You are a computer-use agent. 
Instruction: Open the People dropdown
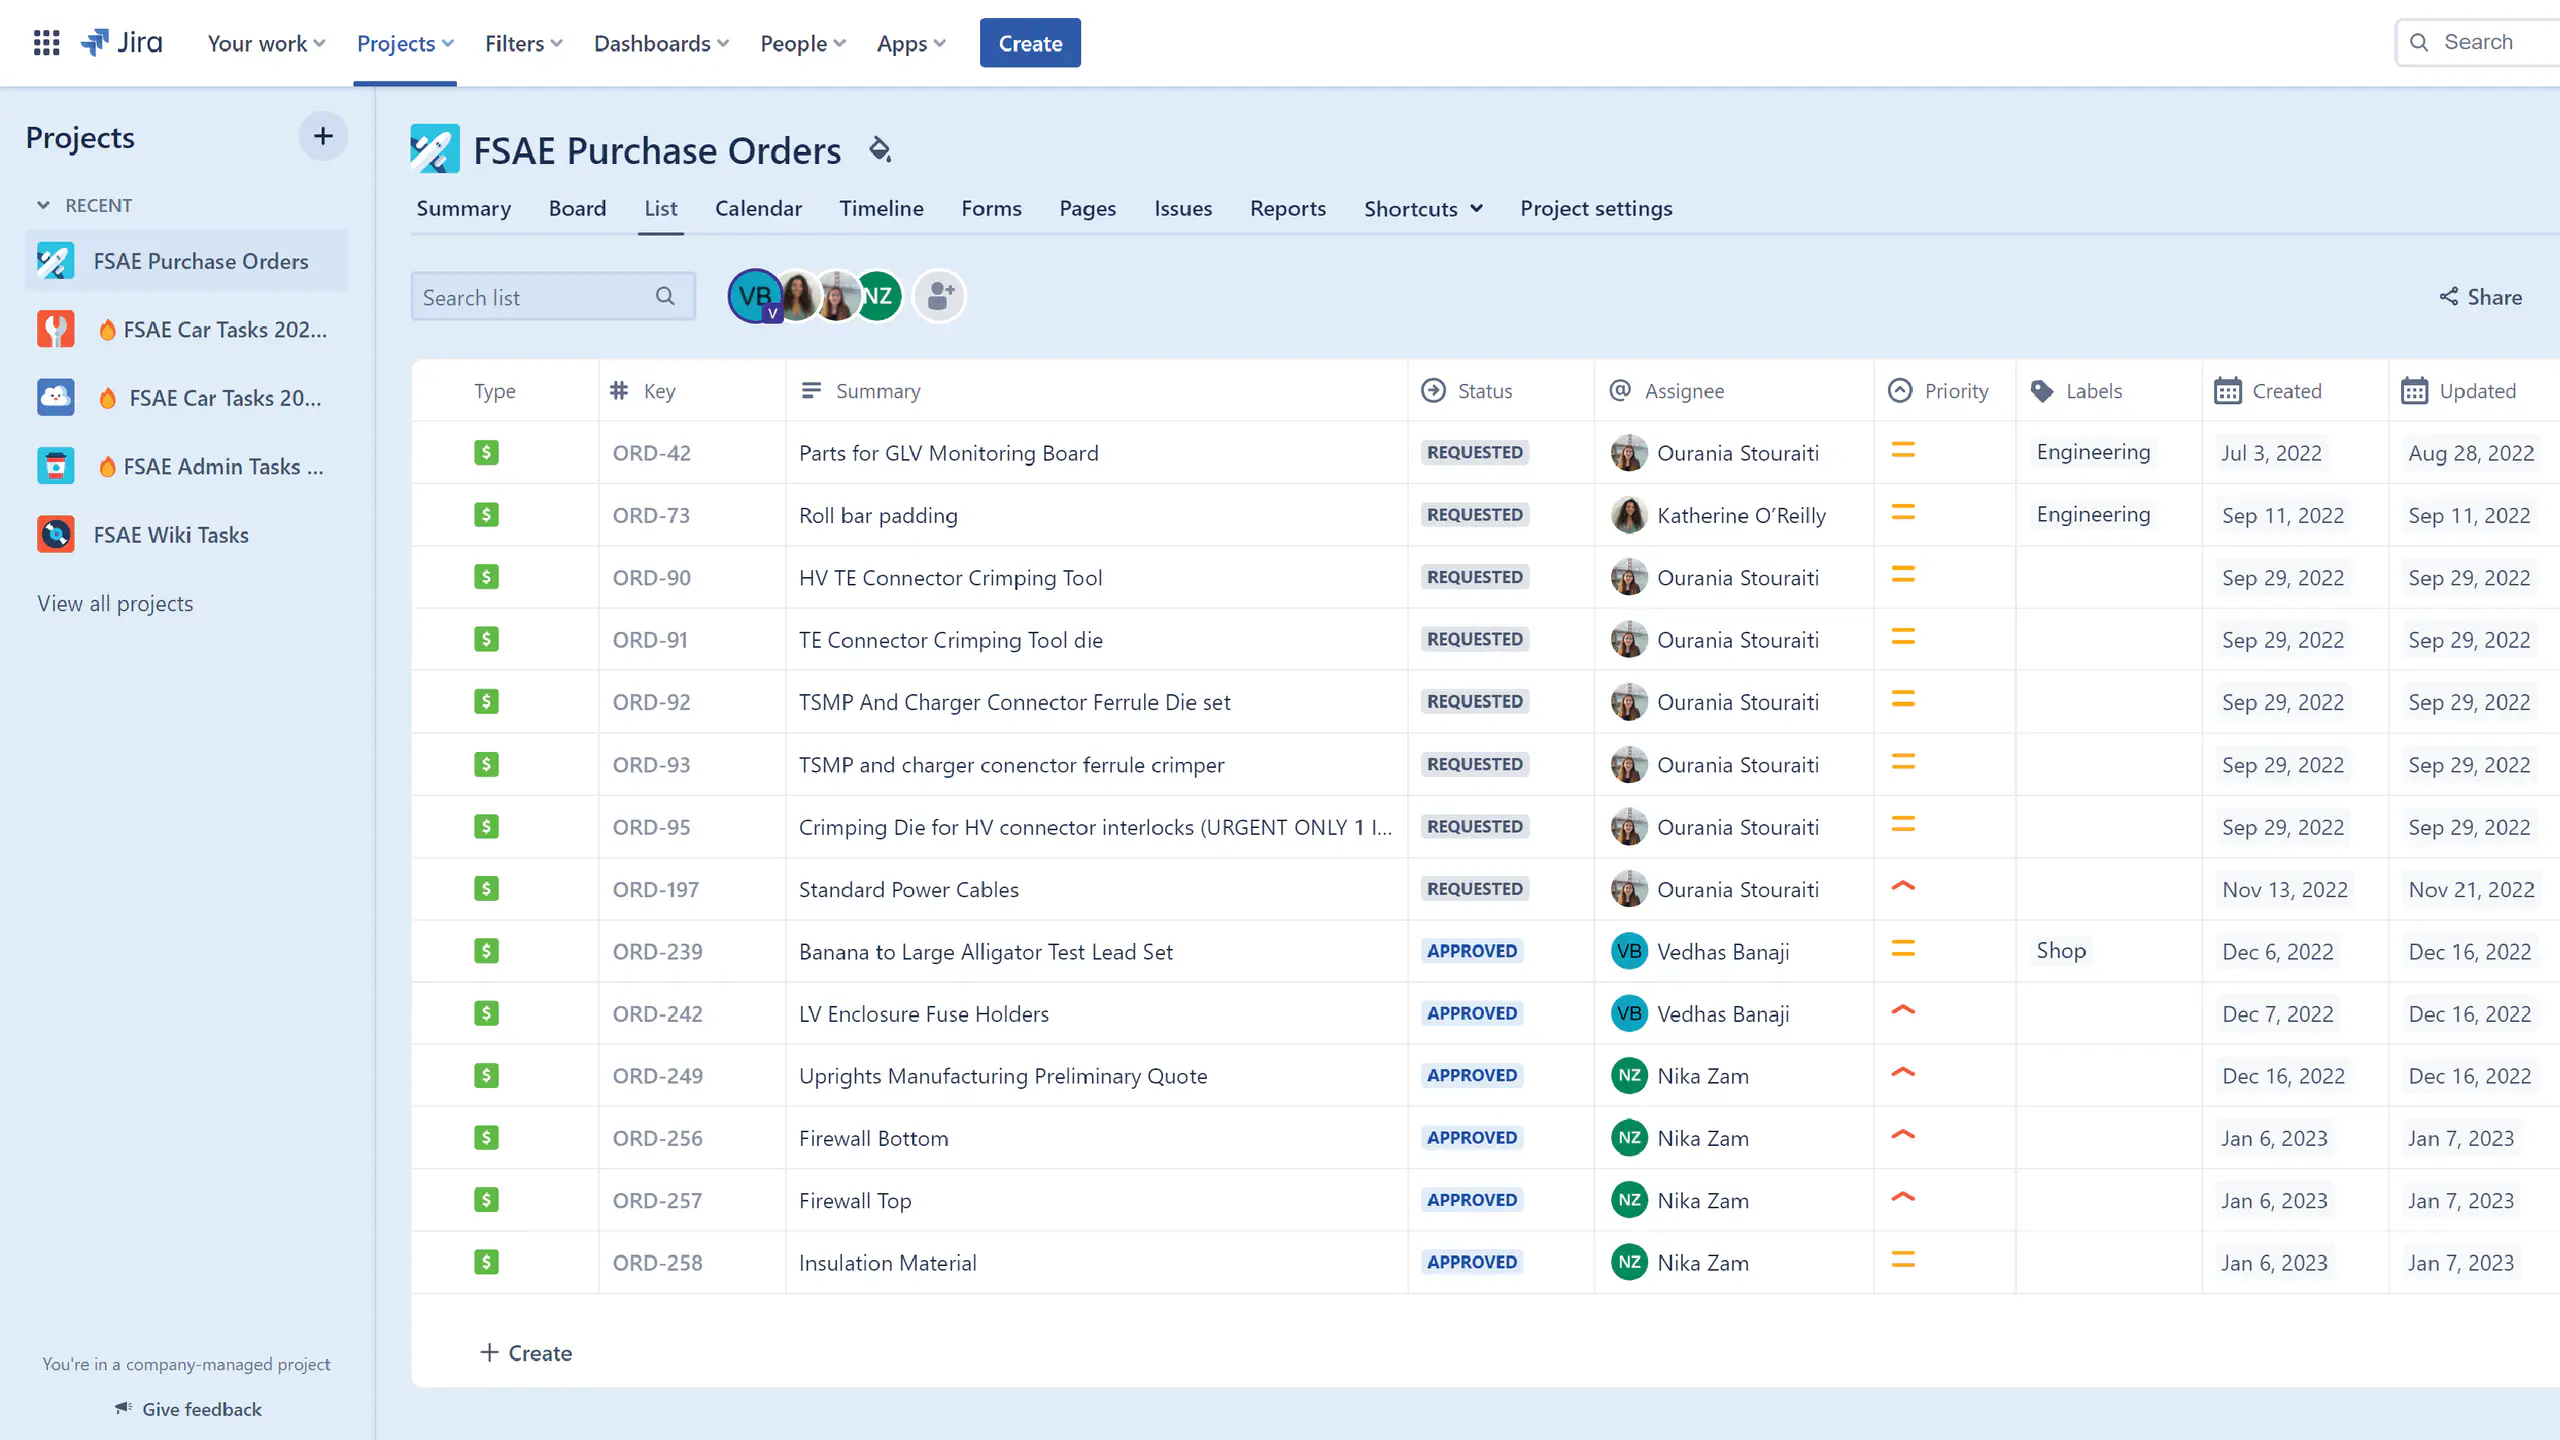point(803,43)
